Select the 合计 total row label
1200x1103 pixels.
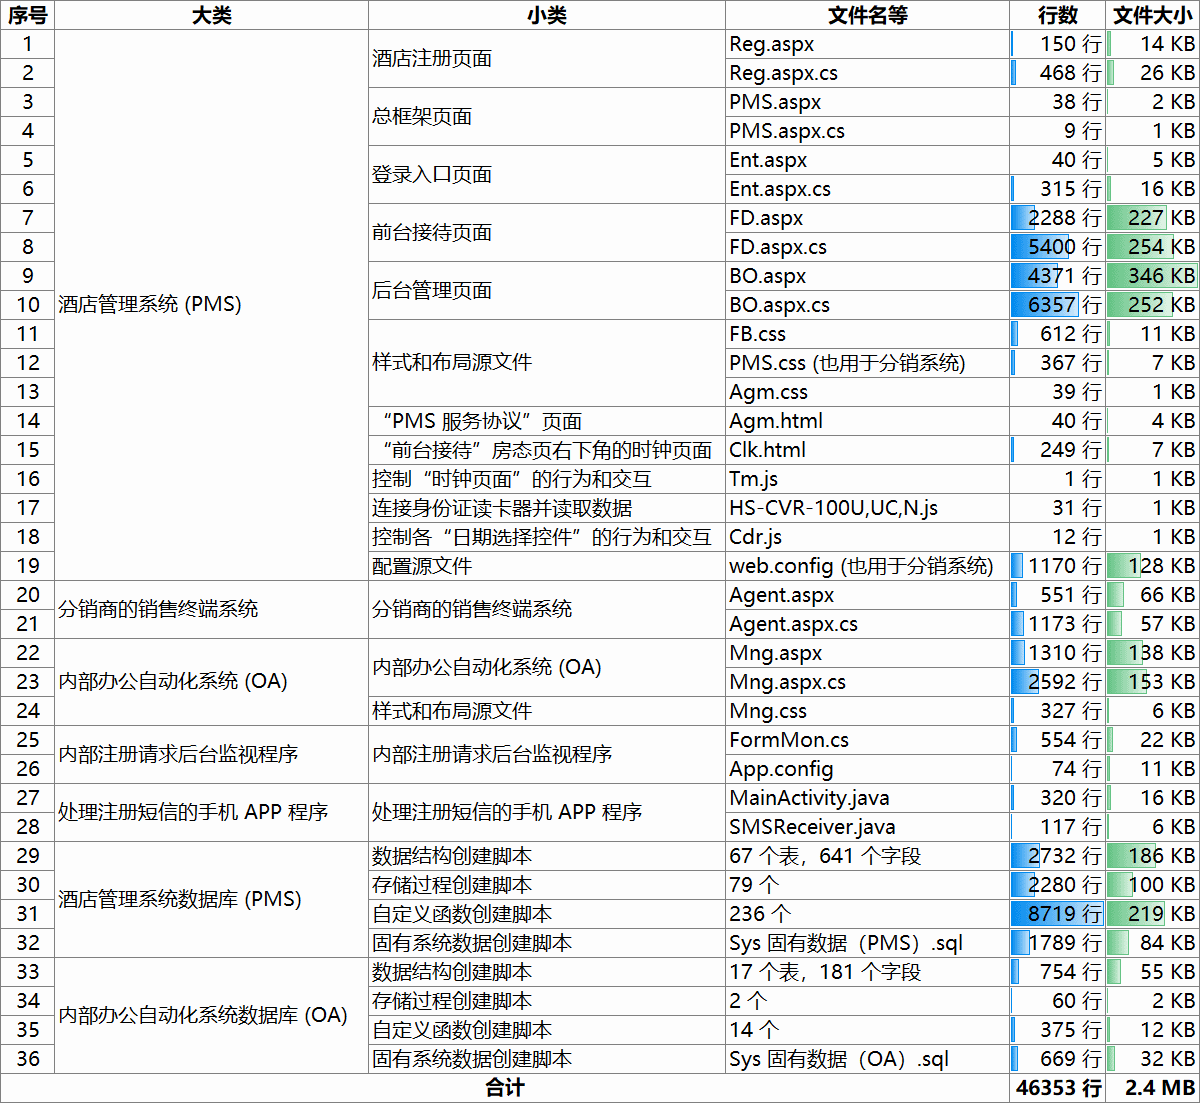click(503, 1086)
